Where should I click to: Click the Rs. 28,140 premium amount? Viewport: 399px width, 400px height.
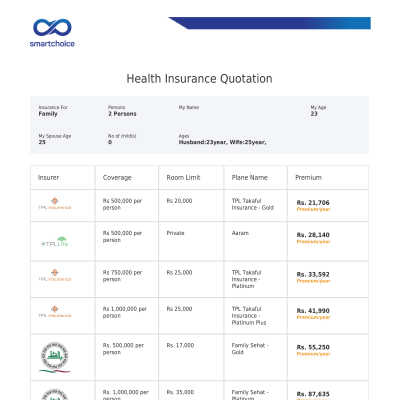click(x=313, y=235)
